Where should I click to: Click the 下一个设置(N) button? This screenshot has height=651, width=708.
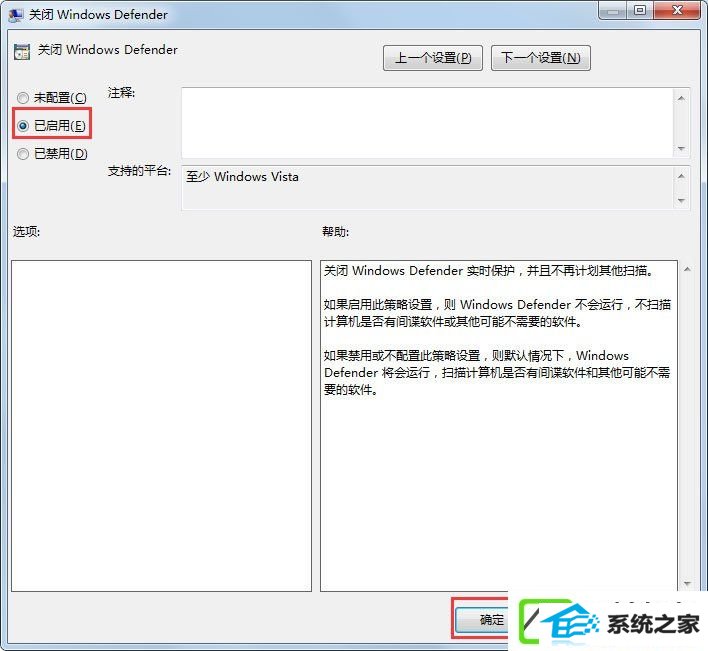[540, 58]
